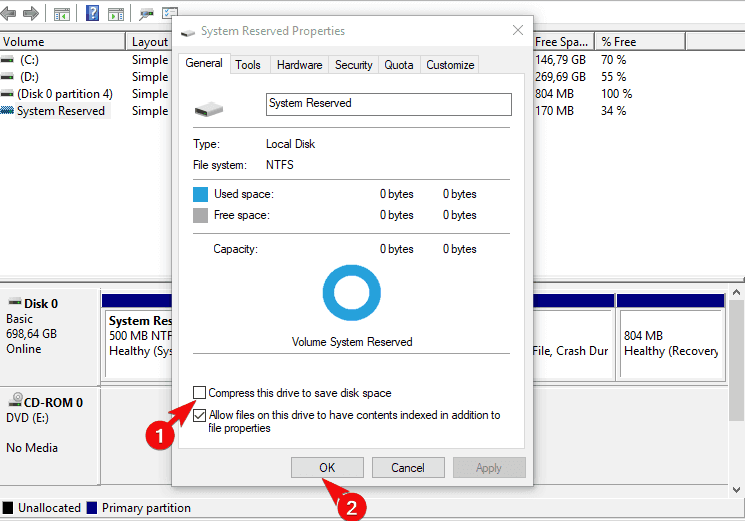Click the 804 MB free space cell

click(554, 94)
